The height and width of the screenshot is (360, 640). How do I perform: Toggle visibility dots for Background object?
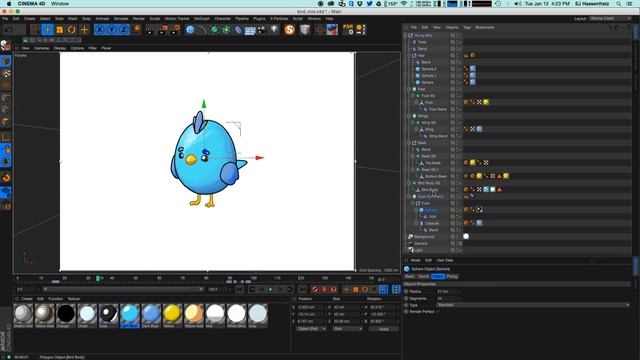[458, 237]
